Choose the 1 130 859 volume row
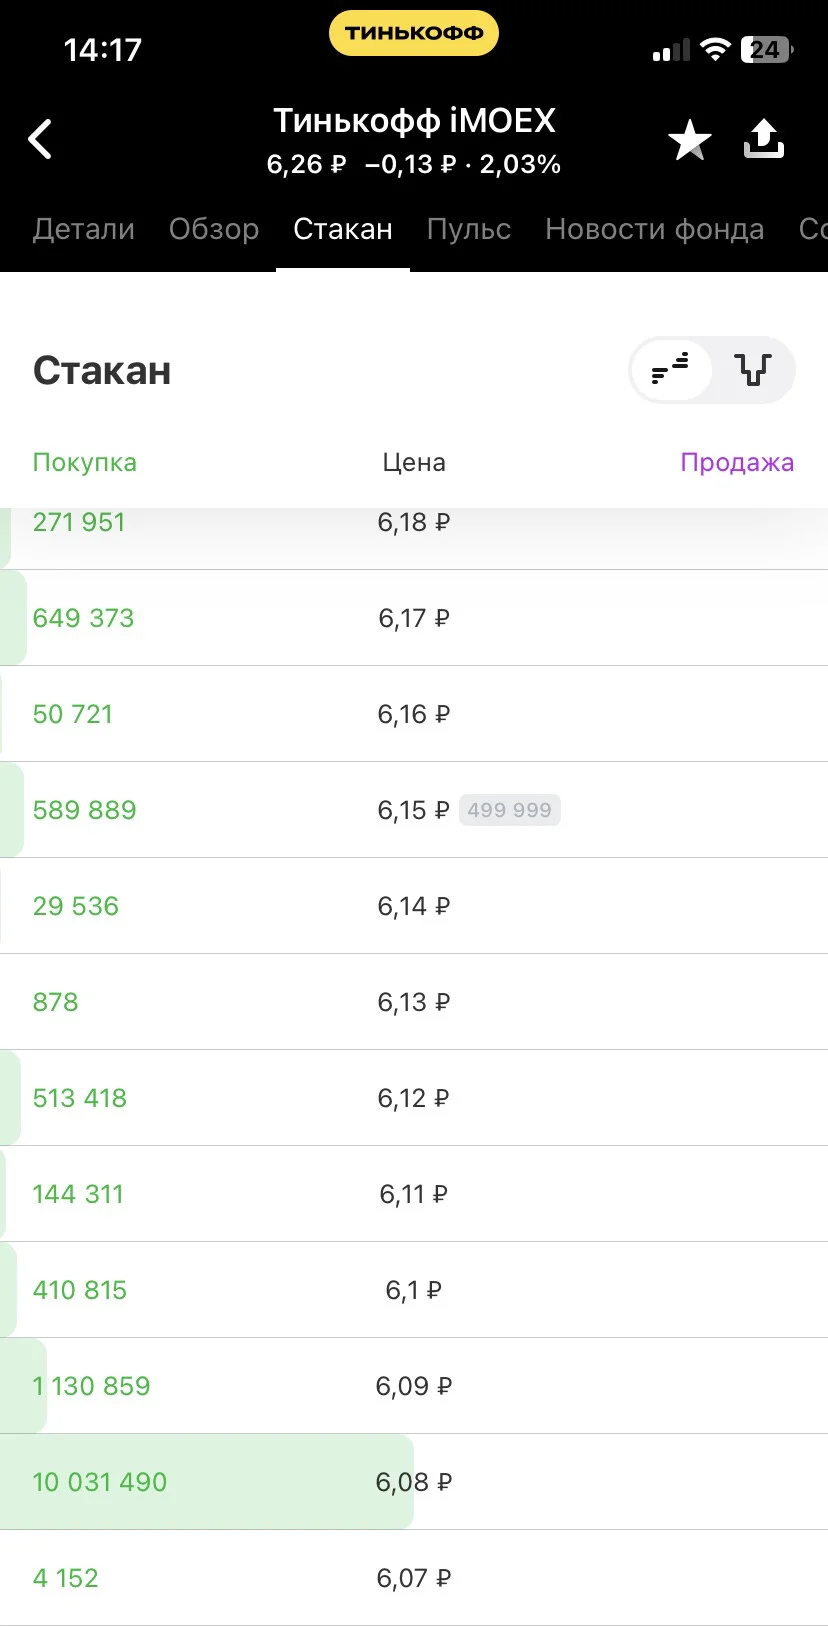 414,1386
